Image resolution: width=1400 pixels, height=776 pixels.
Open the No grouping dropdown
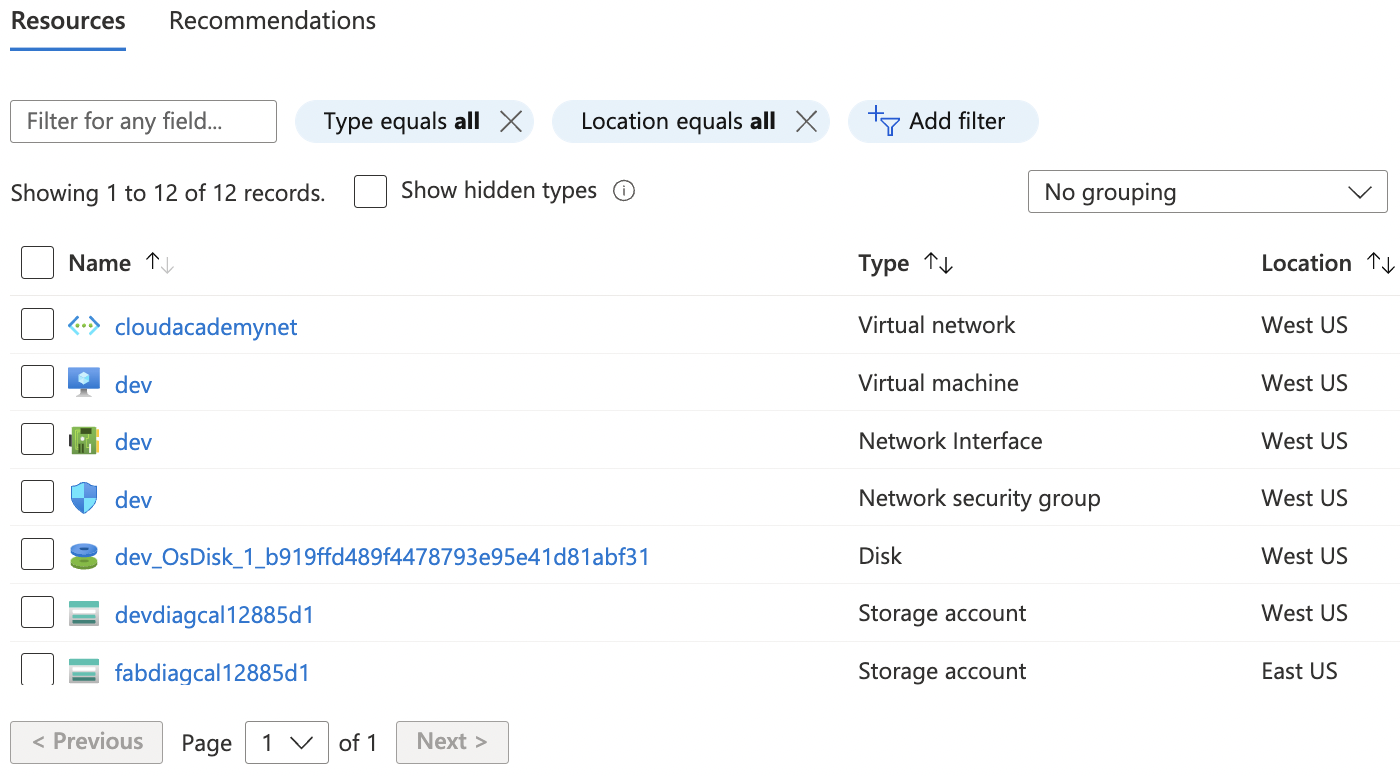pyautogui.click(x=1207, y=192)
